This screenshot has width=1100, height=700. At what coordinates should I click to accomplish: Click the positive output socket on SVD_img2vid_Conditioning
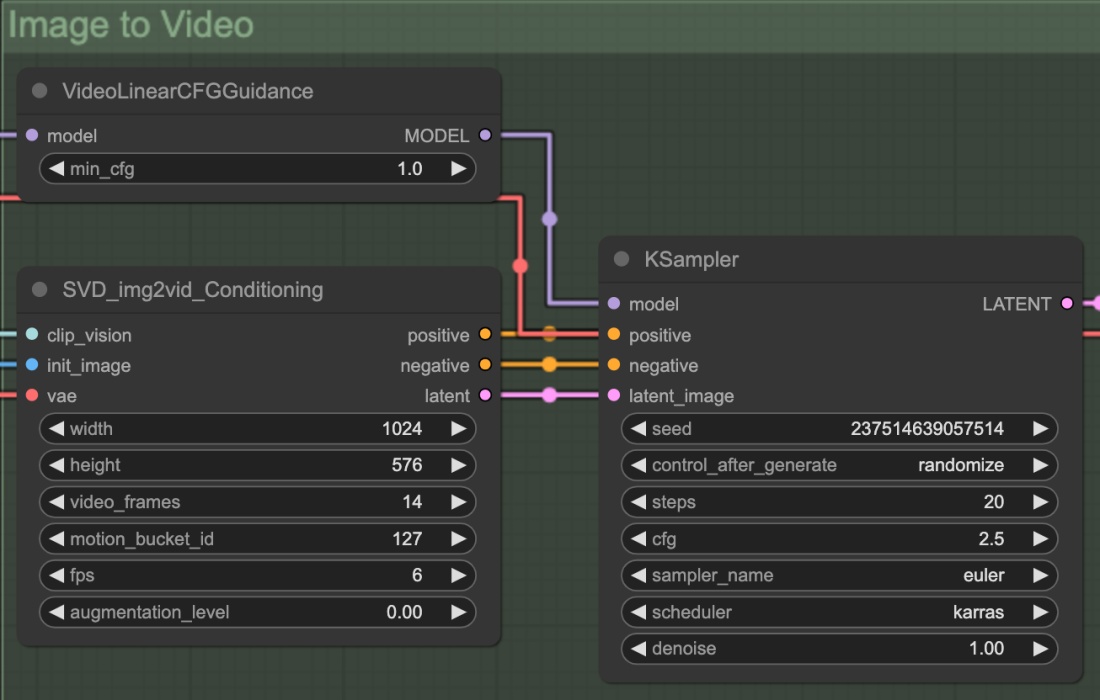pos(485,335)
